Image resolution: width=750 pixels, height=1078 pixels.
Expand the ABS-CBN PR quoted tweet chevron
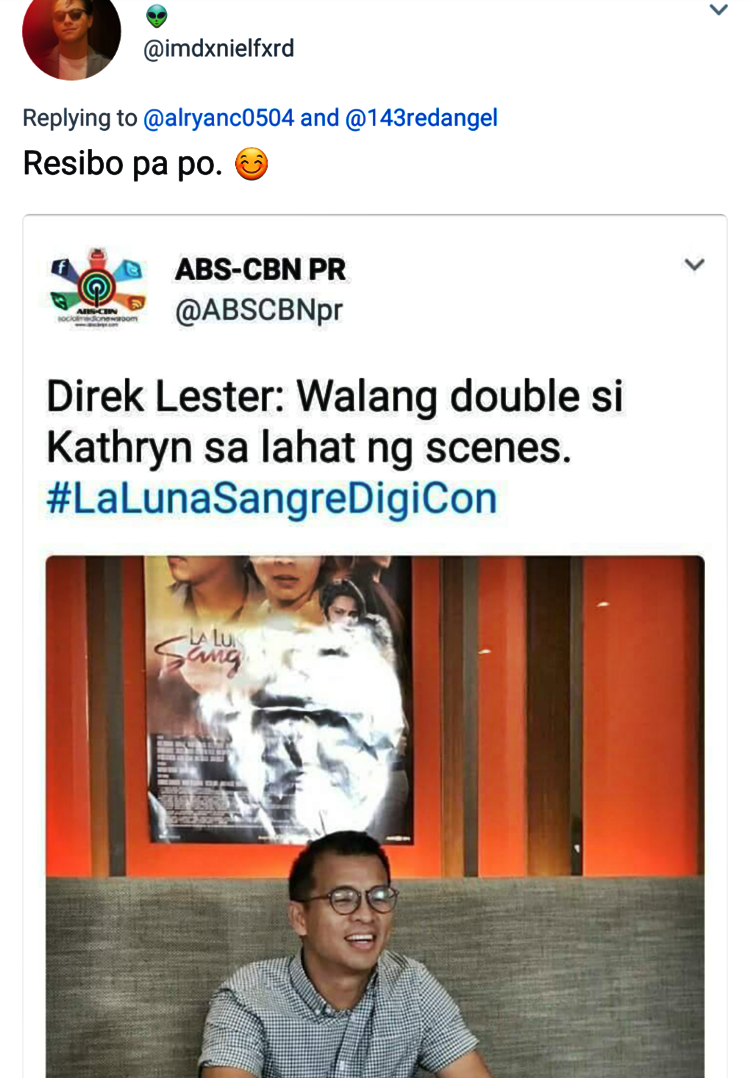coord(694,265)
